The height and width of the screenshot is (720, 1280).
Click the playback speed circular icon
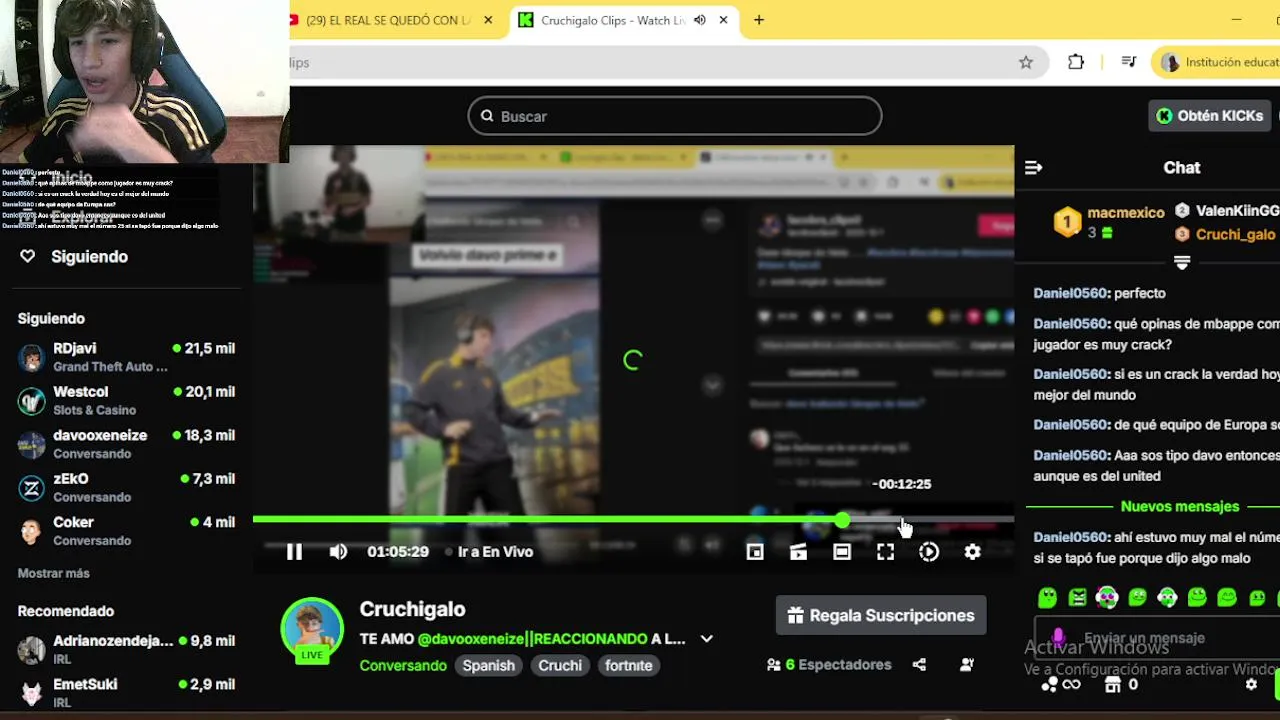(929, 552)
